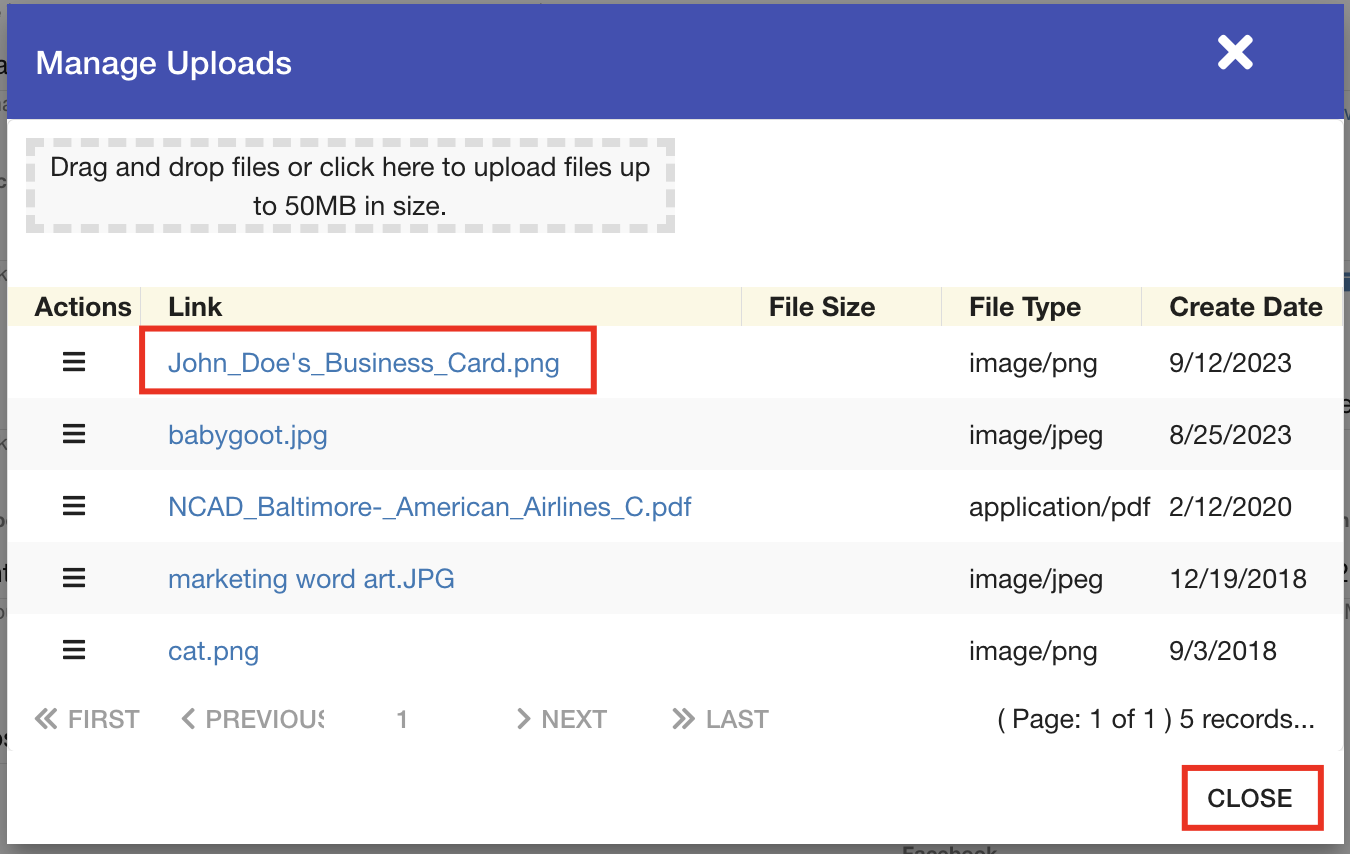
Task: Sort by the Link column header
Action: click(195, 307)
